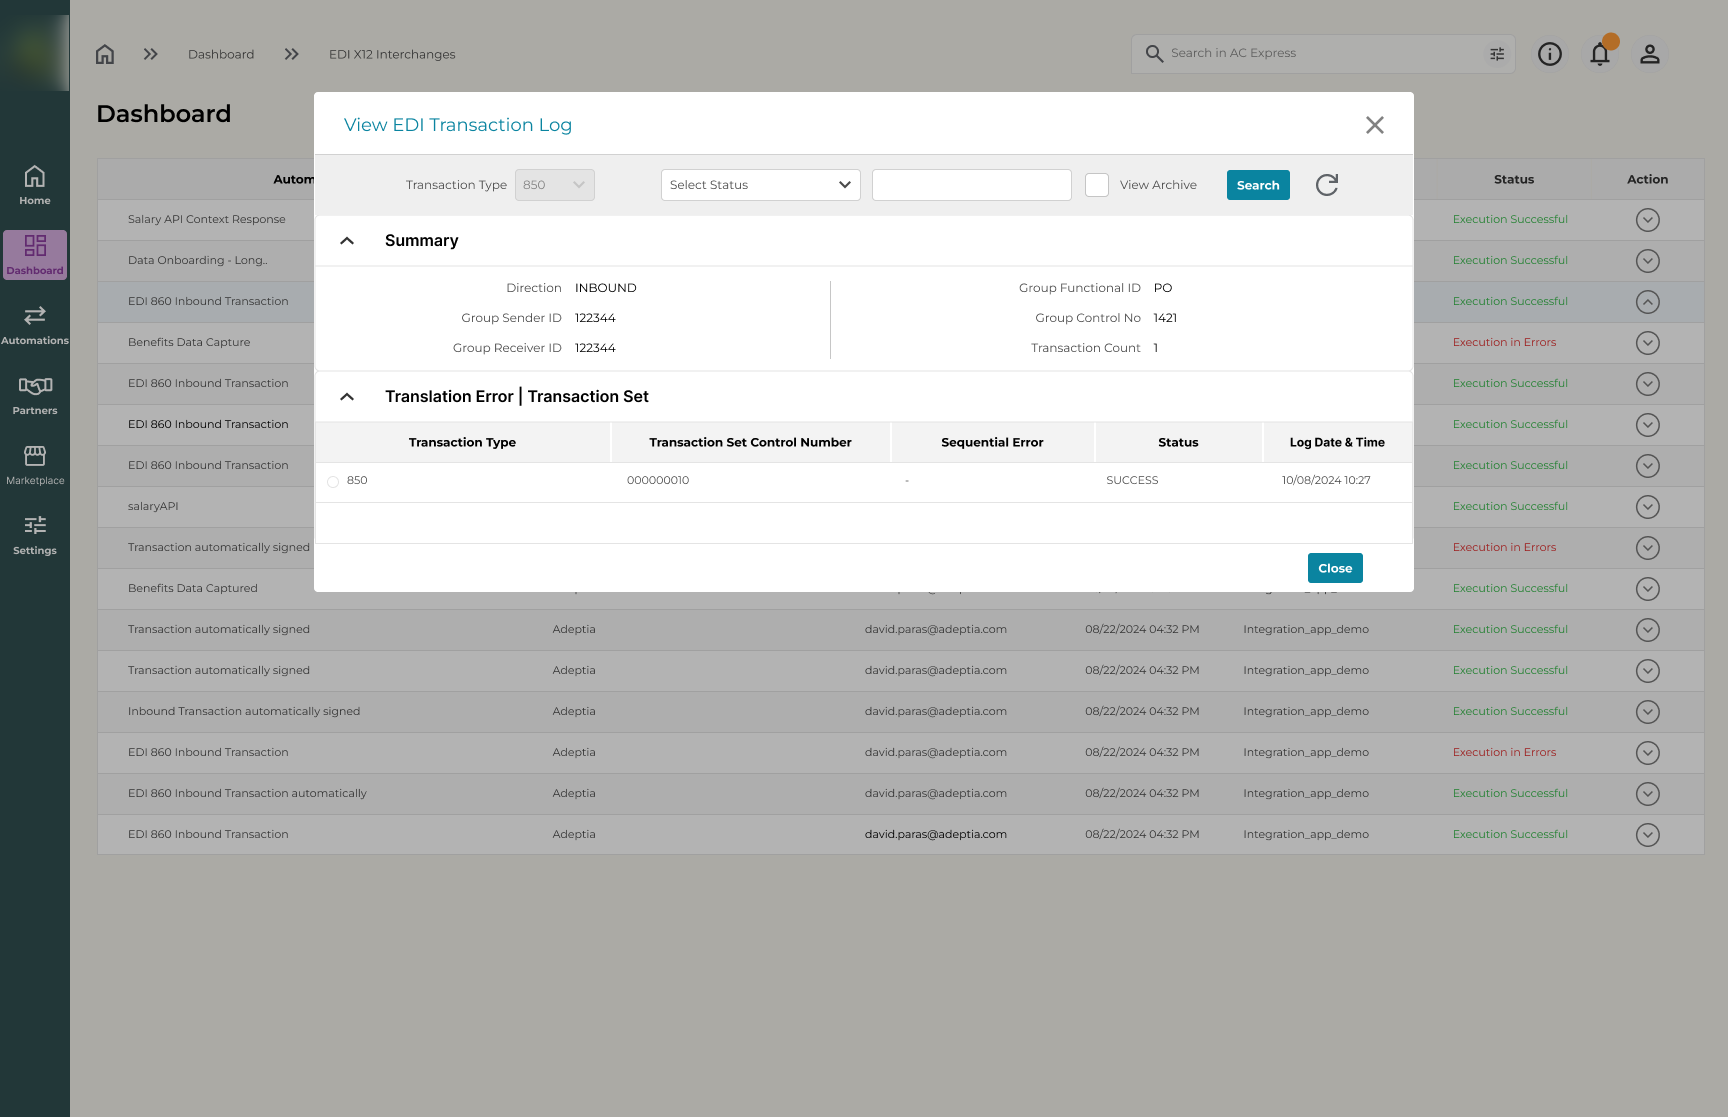Collapse the Summary section
The image size is (1728, 1117).
tap(347, 241)
